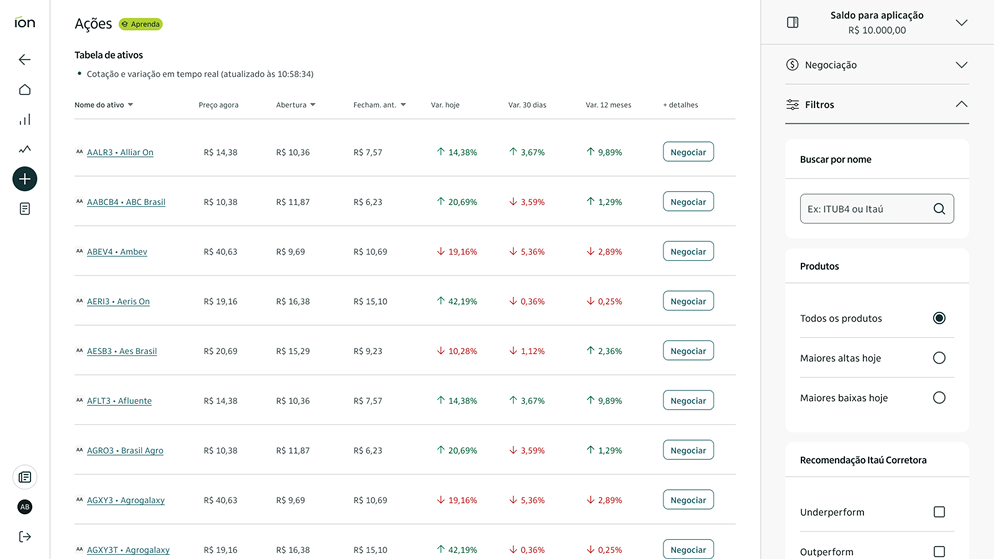Click the green Aprenda badge
The width and height of the screenshot is (994, 559).
coord(141,24)
